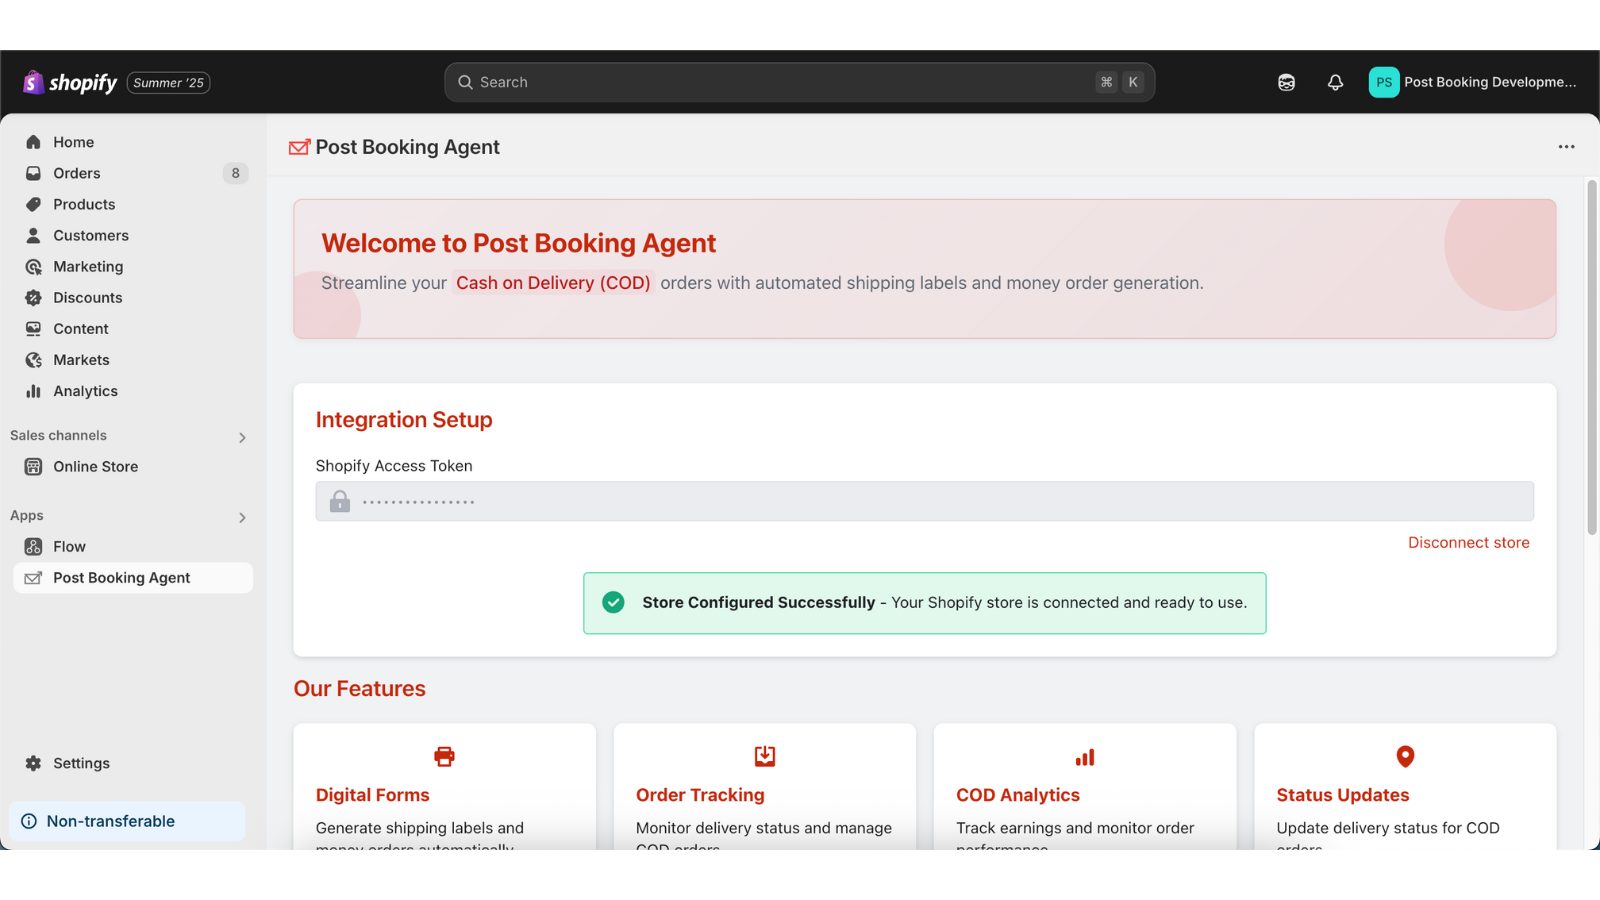
Task: Open the Sidekick assistant icon
Action: [1286, 82]
